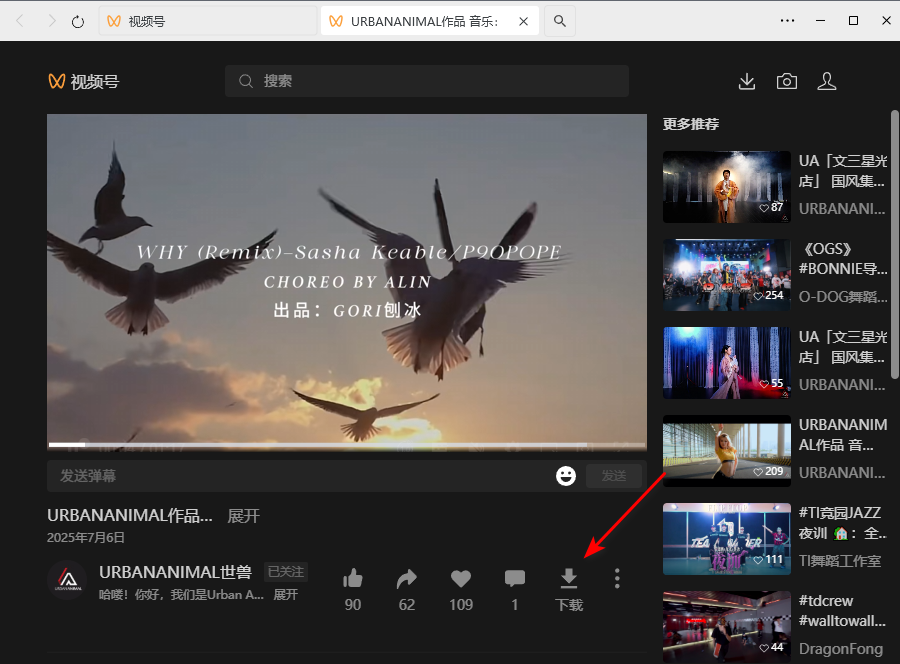Open comments with the speech bubble icon
The width and height of the screenshot is (900, 664).
pyautogui.click(x=515, y=579)
